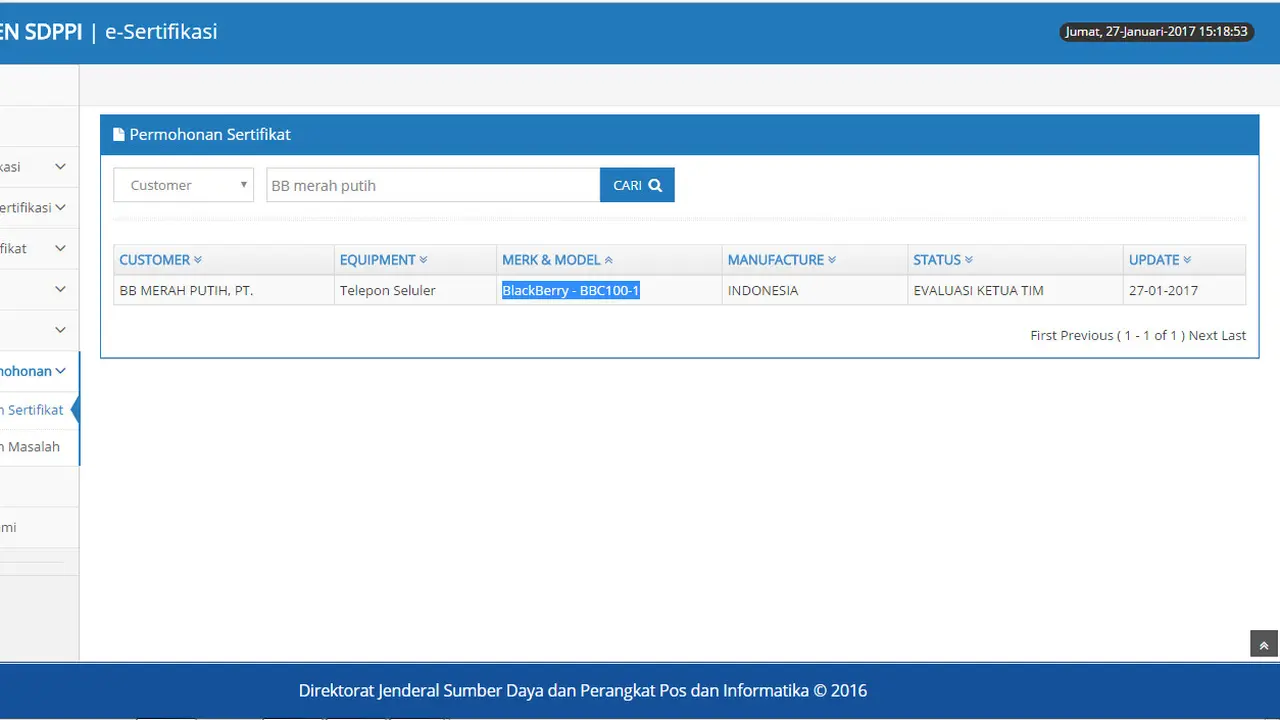Image resolution: width=1280 pixels, height=720 pixels.
Task: Expand the sidebar menu ending in 'fikat'
Action: [x=39, y=248]
